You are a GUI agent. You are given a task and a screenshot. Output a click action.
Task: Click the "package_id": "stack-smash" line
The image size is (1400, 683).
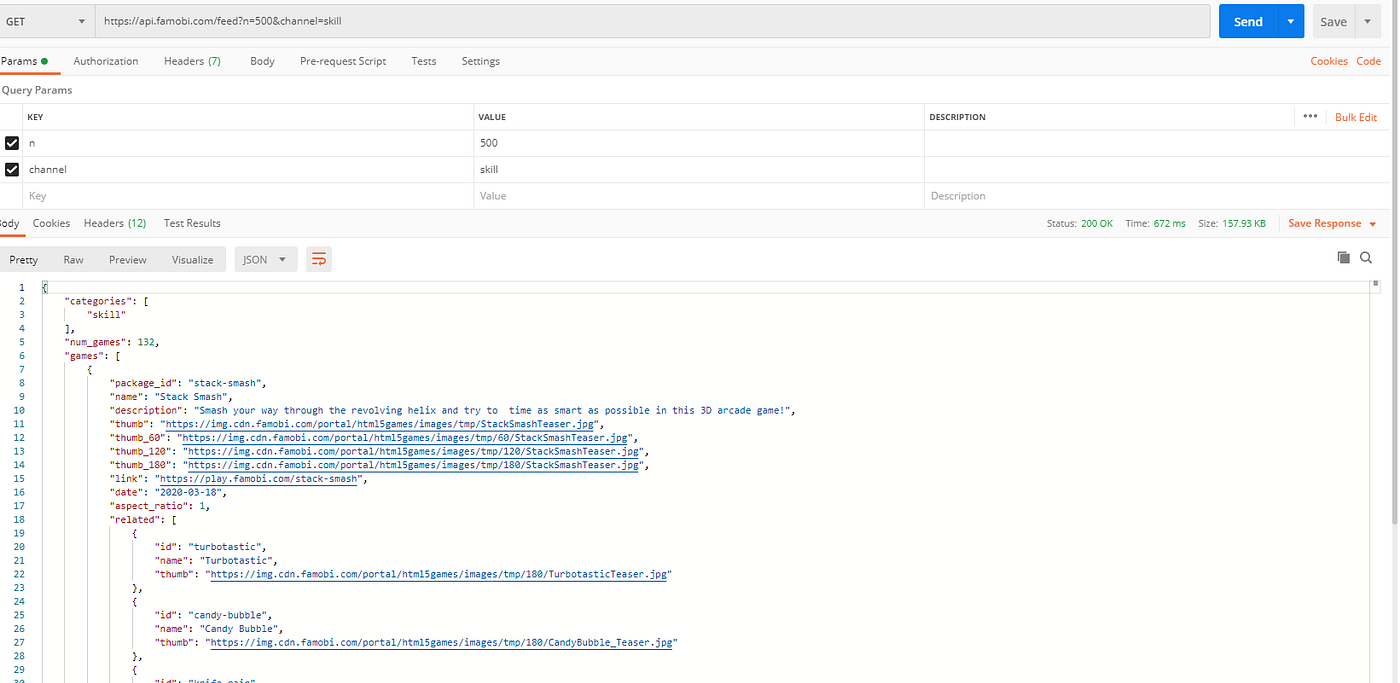pos(189,383)
